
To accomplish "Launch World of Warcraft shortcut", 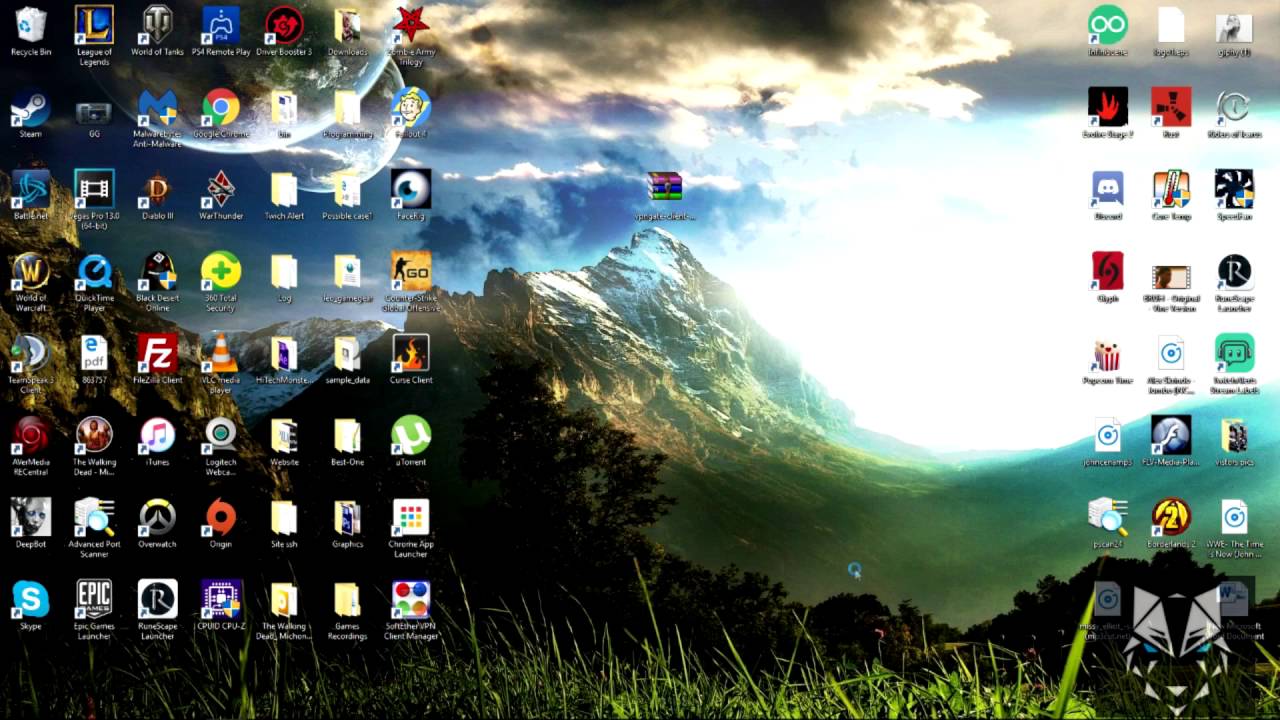I will pyautogui.click(x=31, y=271).
